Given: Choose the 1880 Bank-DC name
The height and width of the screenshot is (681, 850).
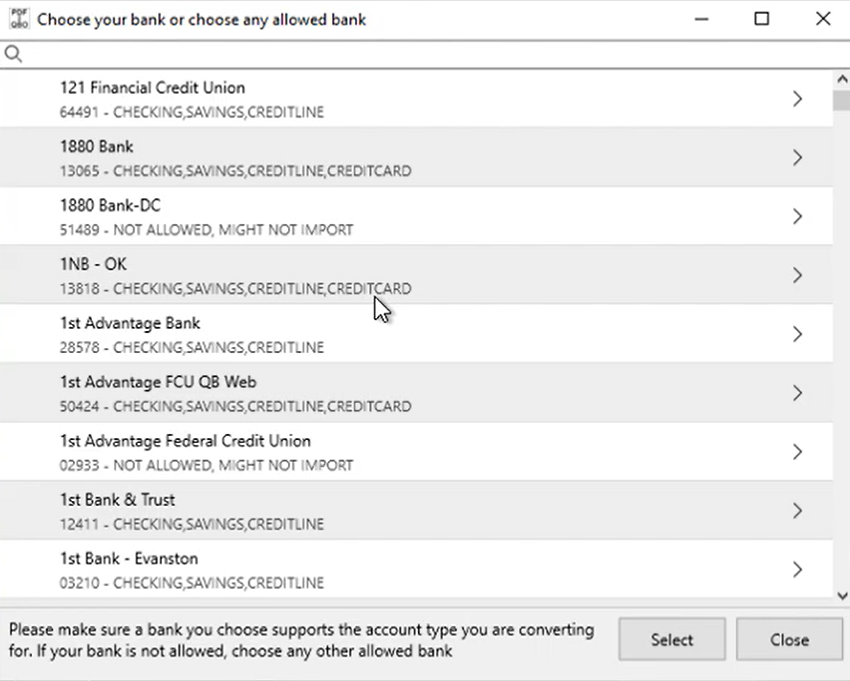Looking at the screenshot, I should [110, 205].
